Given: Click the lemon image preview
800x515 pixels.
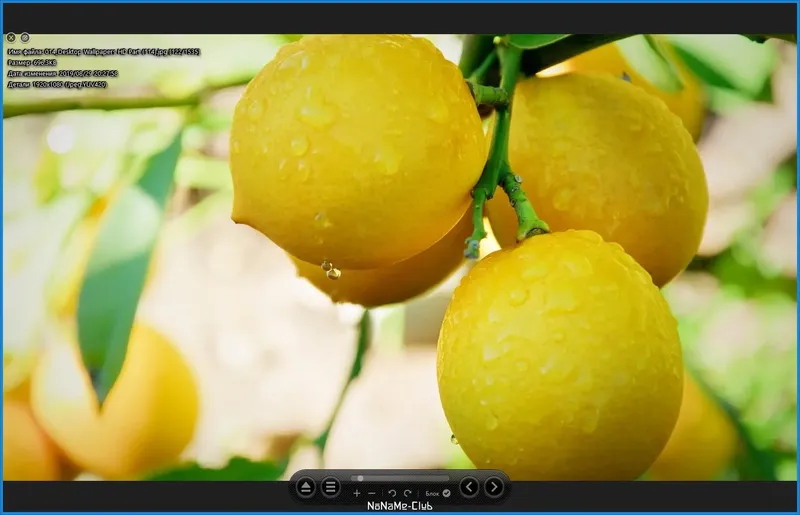Looking at the screenshot, I should tap(400, 257).
